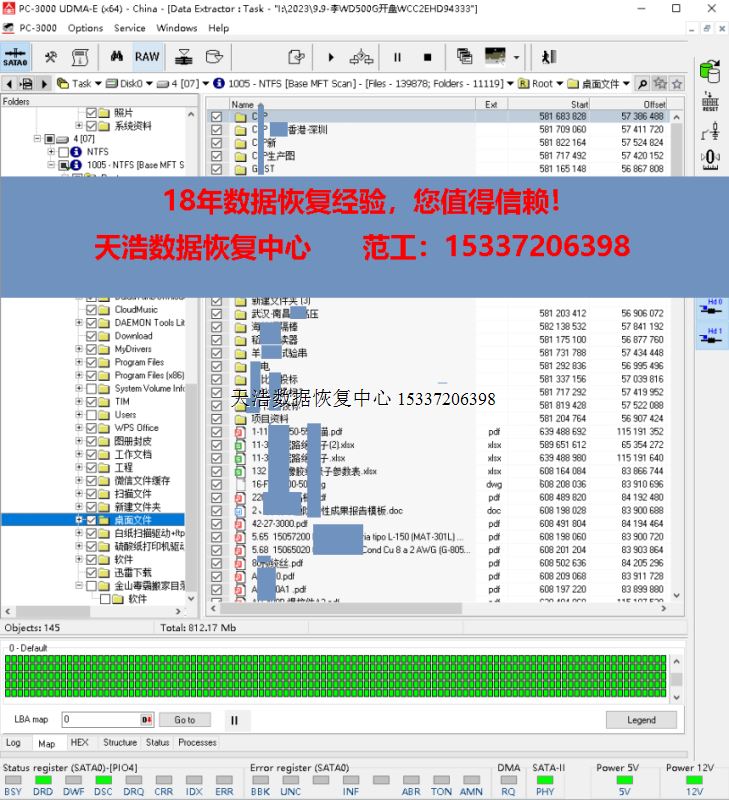Open the Options menu

(x=85, y=28)
